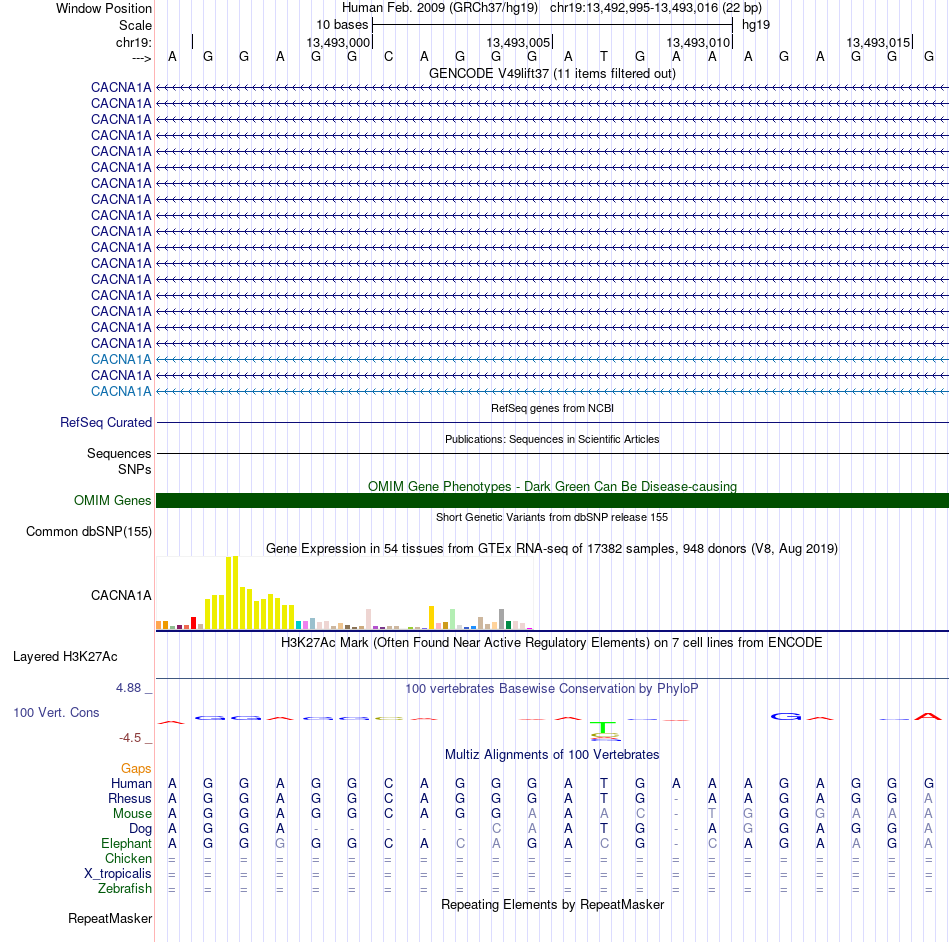Screen dimensions: 950x942
Task: Open the OMIM Gene Phenotypes track title
Action: [552, 486]
